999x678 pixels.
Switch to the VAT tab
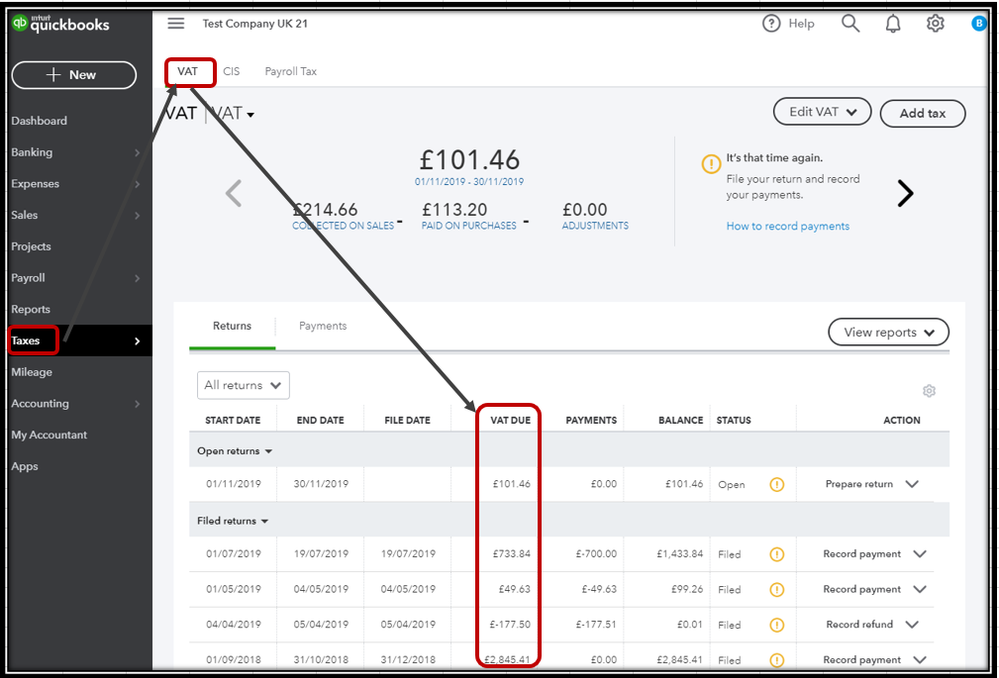coord(187,71)
